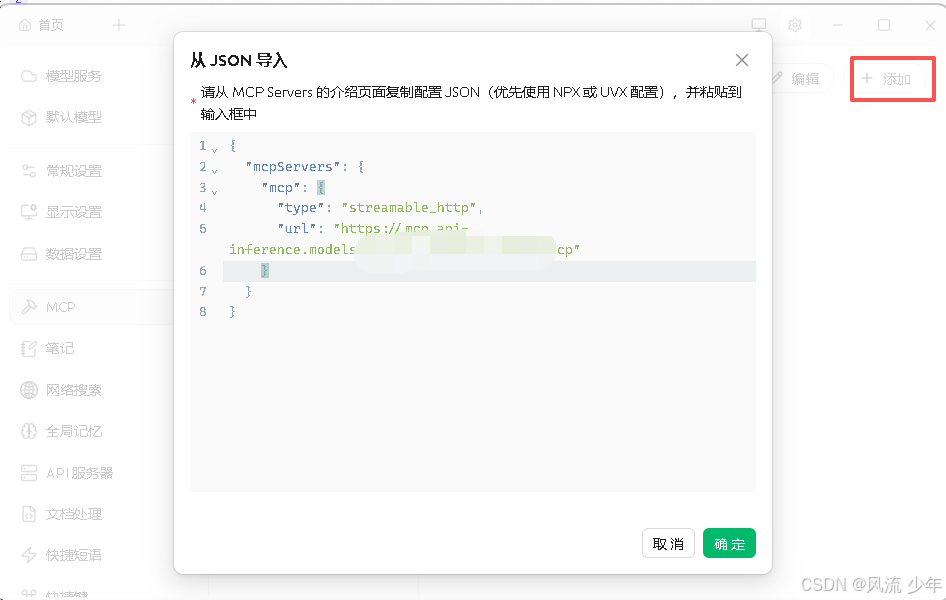
Task: Click the monitor icon in the title bar
Action: 758,25
